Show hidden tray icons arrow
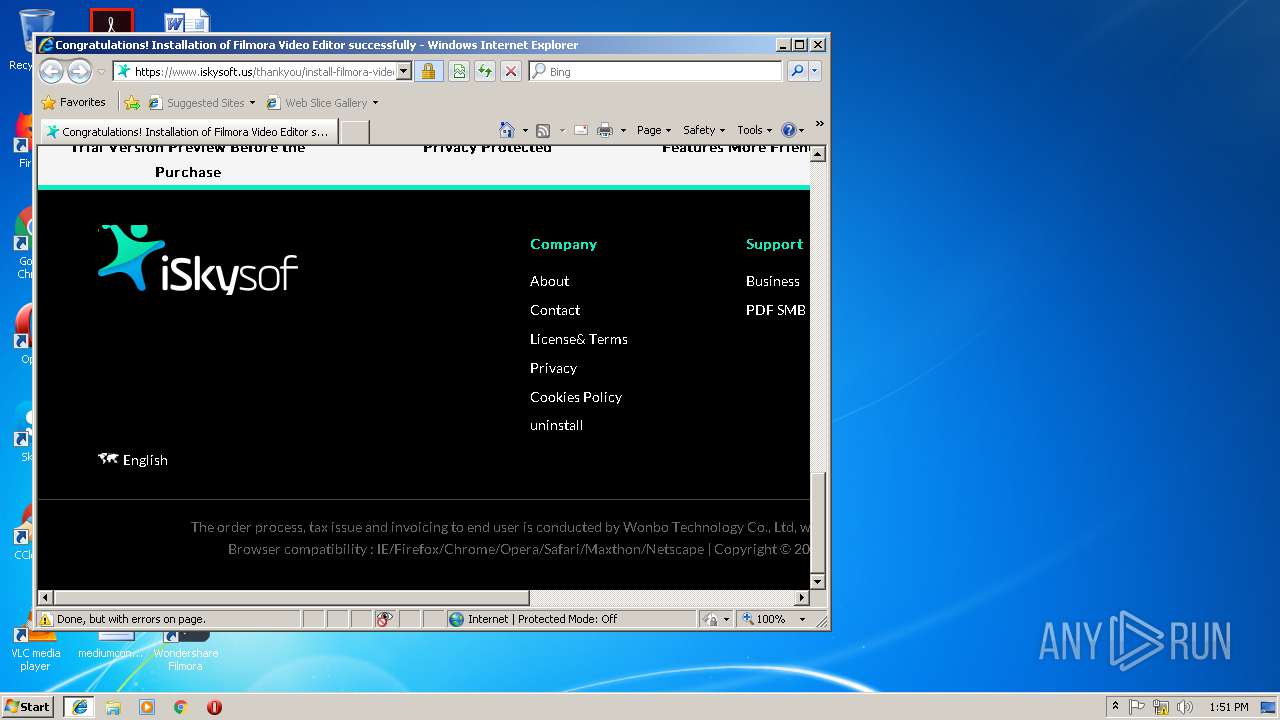1280x720 pixels. click(1115, 707)
